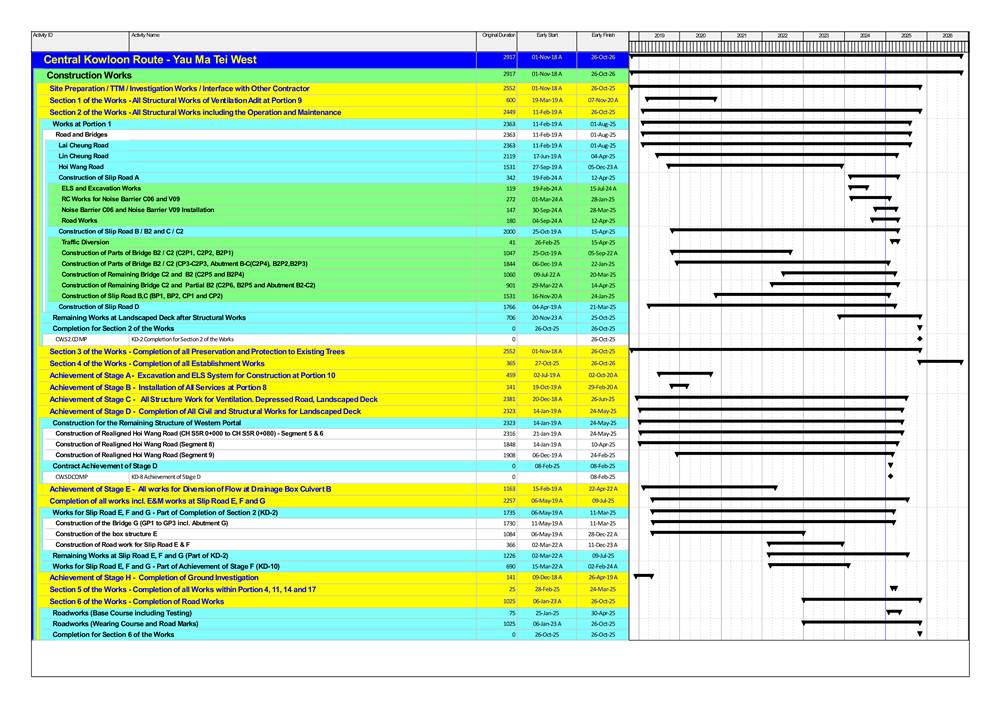Select the 2025 year in timescale header
This screenshot has width=1002, height=709.
point(906,35)
